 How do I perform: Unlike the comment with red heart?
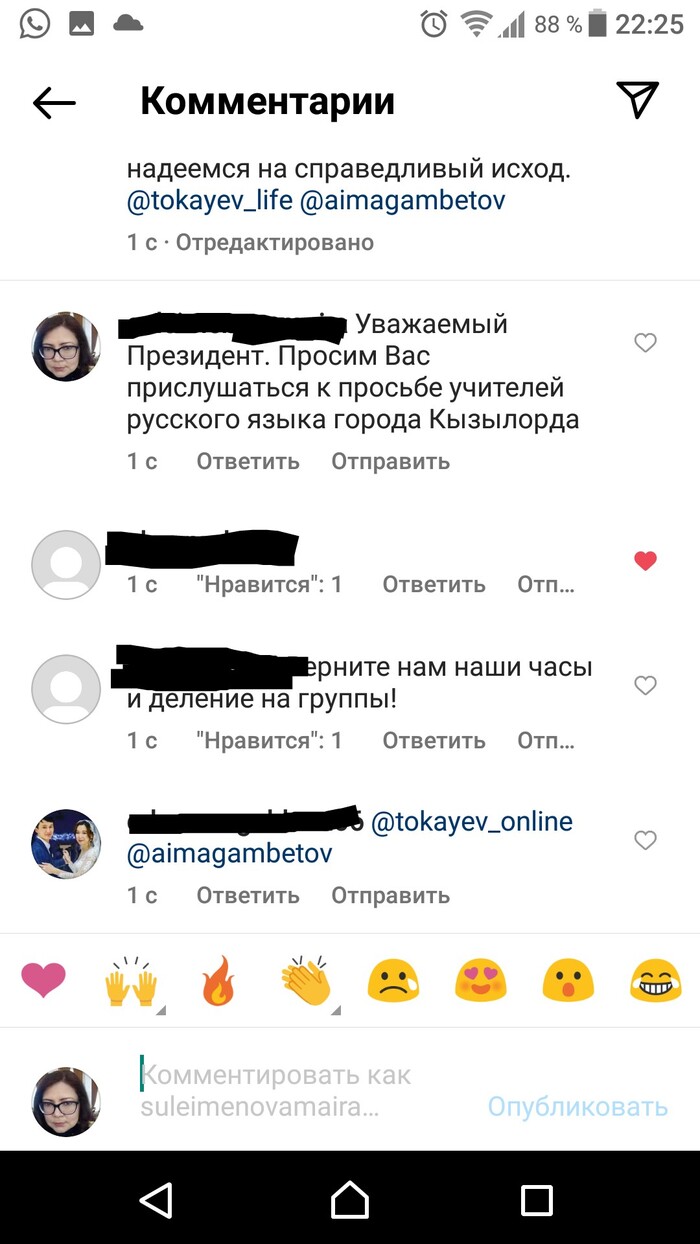646,561
